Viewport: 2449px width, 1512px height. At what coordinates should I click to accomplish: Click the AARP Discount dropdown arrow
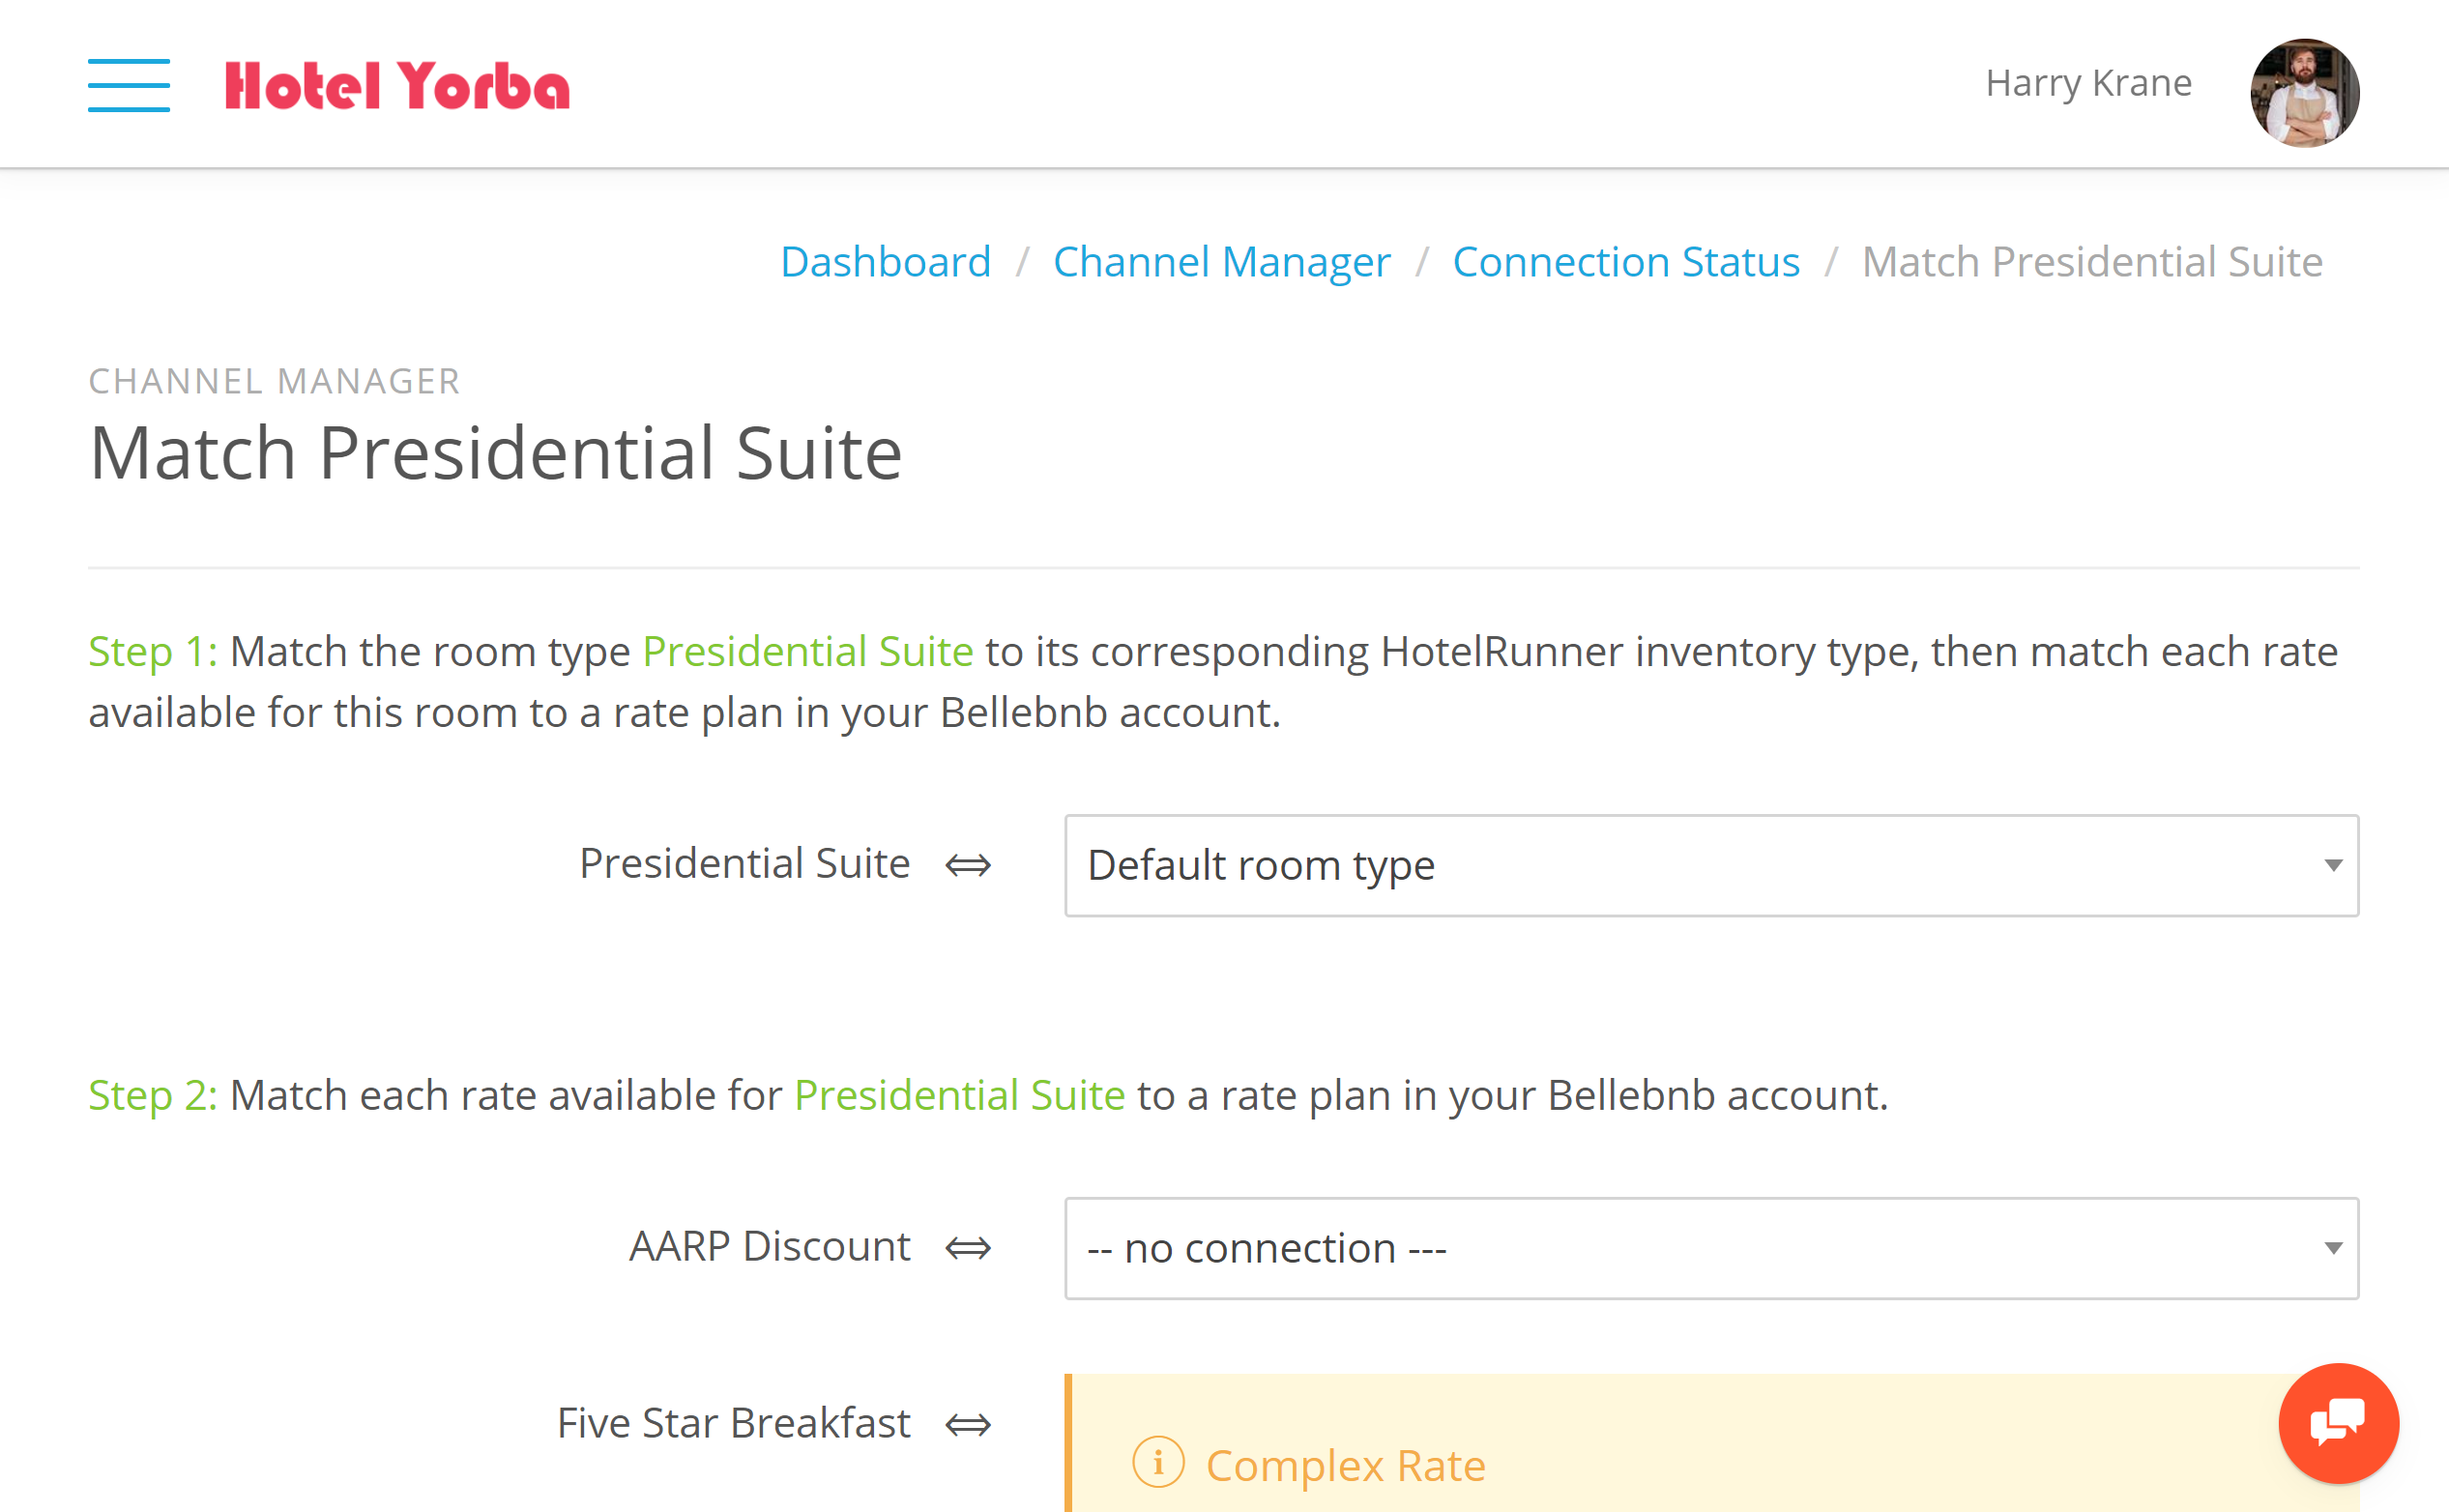point(2333,1248)
